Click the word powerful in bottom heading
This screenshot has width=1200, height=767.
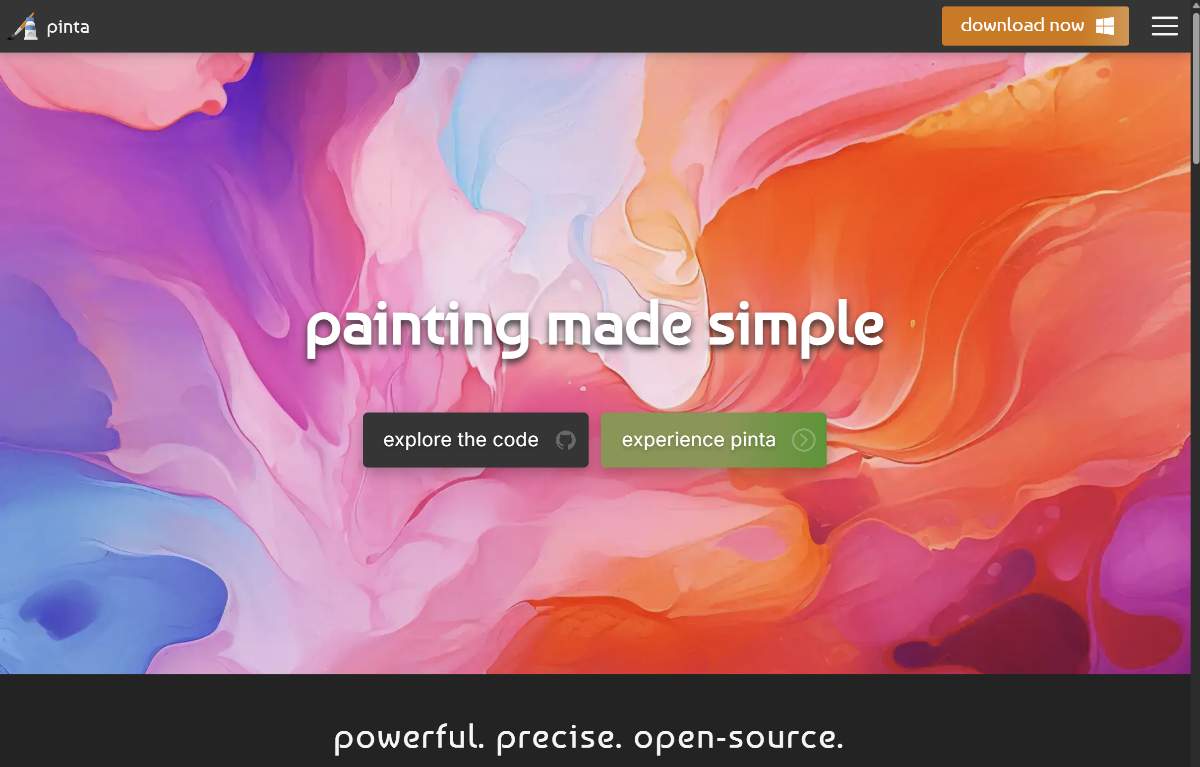tap(409, 738)
